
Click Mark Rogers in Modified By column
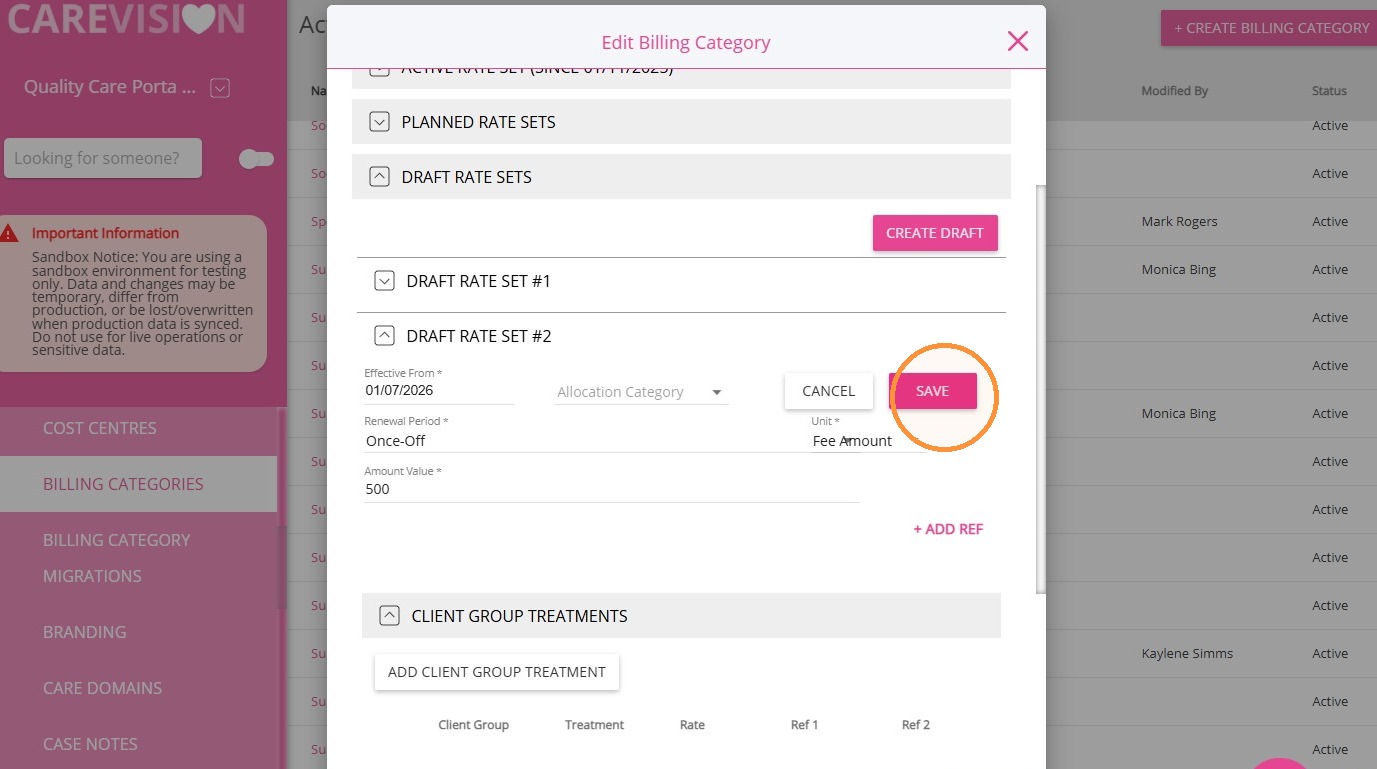pyautogui.click(x=1179, y=222)
